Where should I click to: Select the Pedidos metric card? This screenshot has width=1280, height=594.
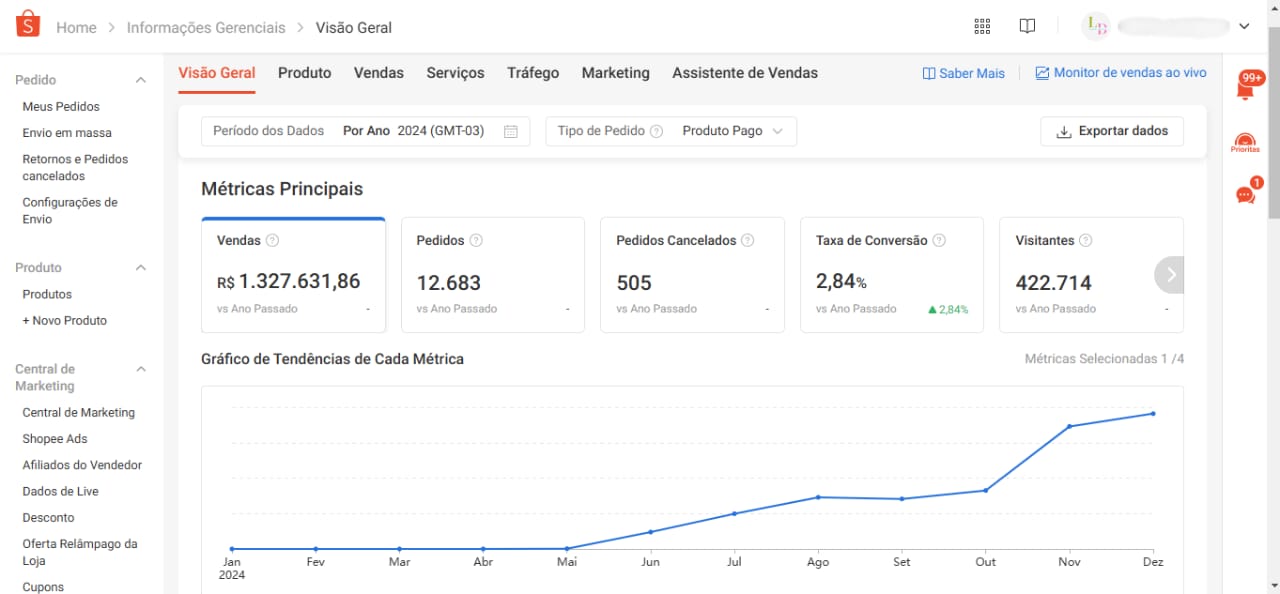pos(492,274)
